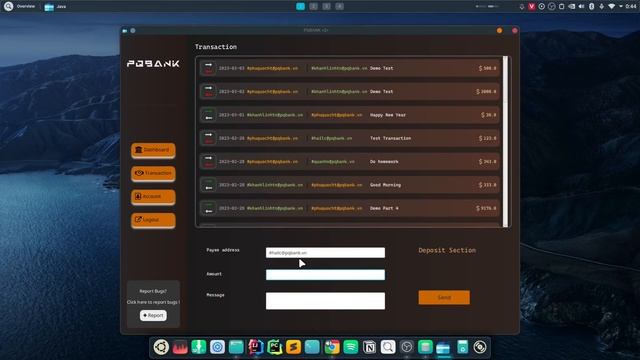The height and width of the screenshot is (360, 640).
Task: Select the Happy New Year transaction message
Action: (388, 115)
